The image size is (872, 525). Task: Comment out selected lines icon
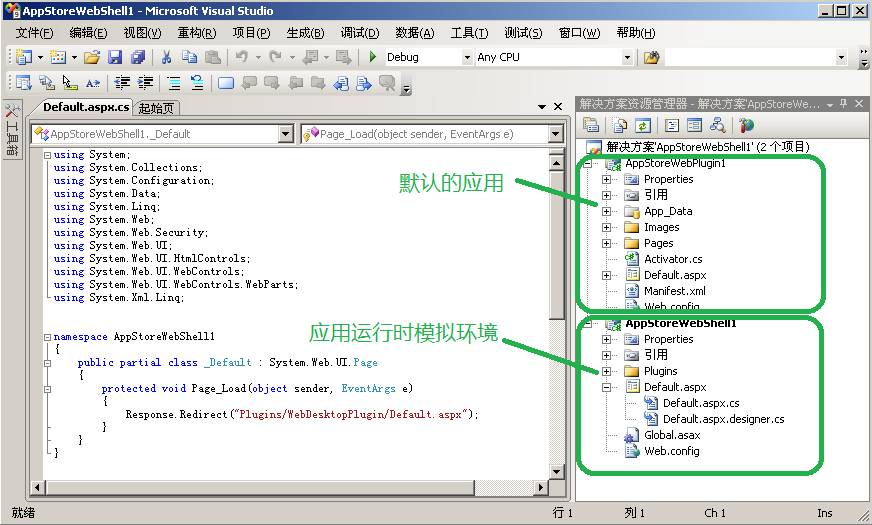pos(174,83)
